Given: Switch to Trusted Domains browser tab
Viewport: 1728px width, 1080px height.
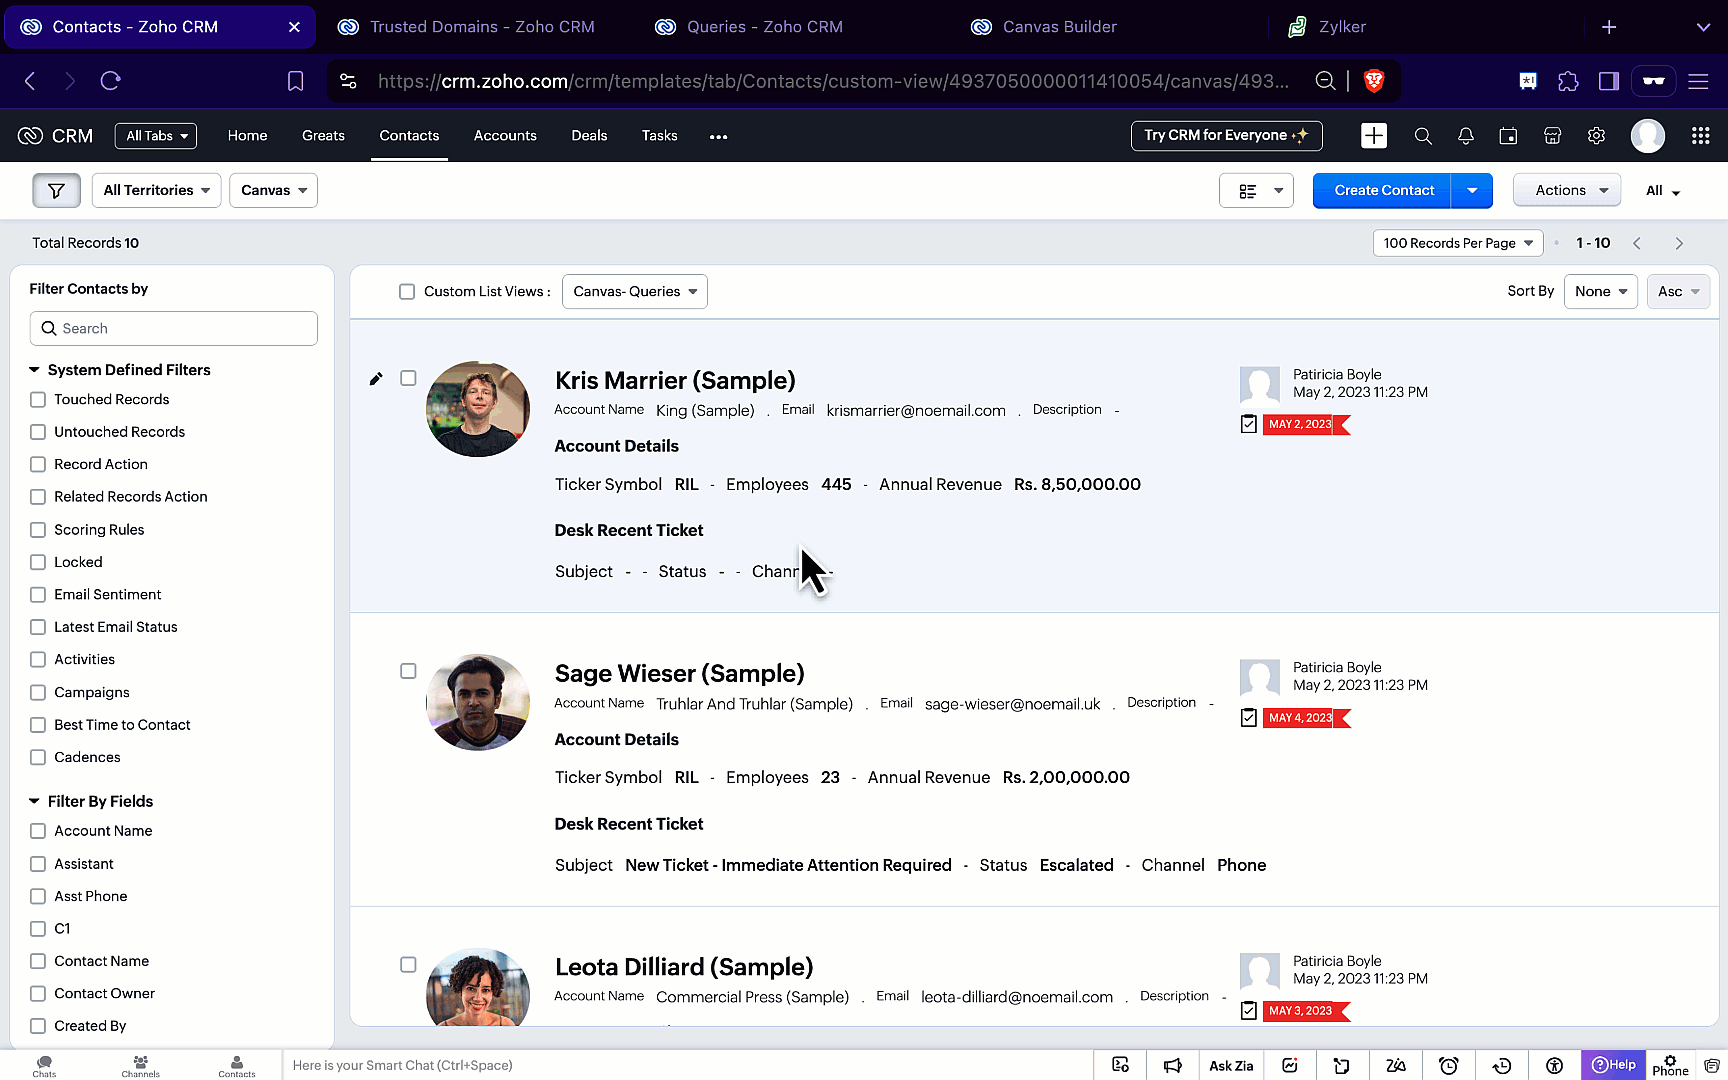Looking at the screenshot, I should coord(467,27).
